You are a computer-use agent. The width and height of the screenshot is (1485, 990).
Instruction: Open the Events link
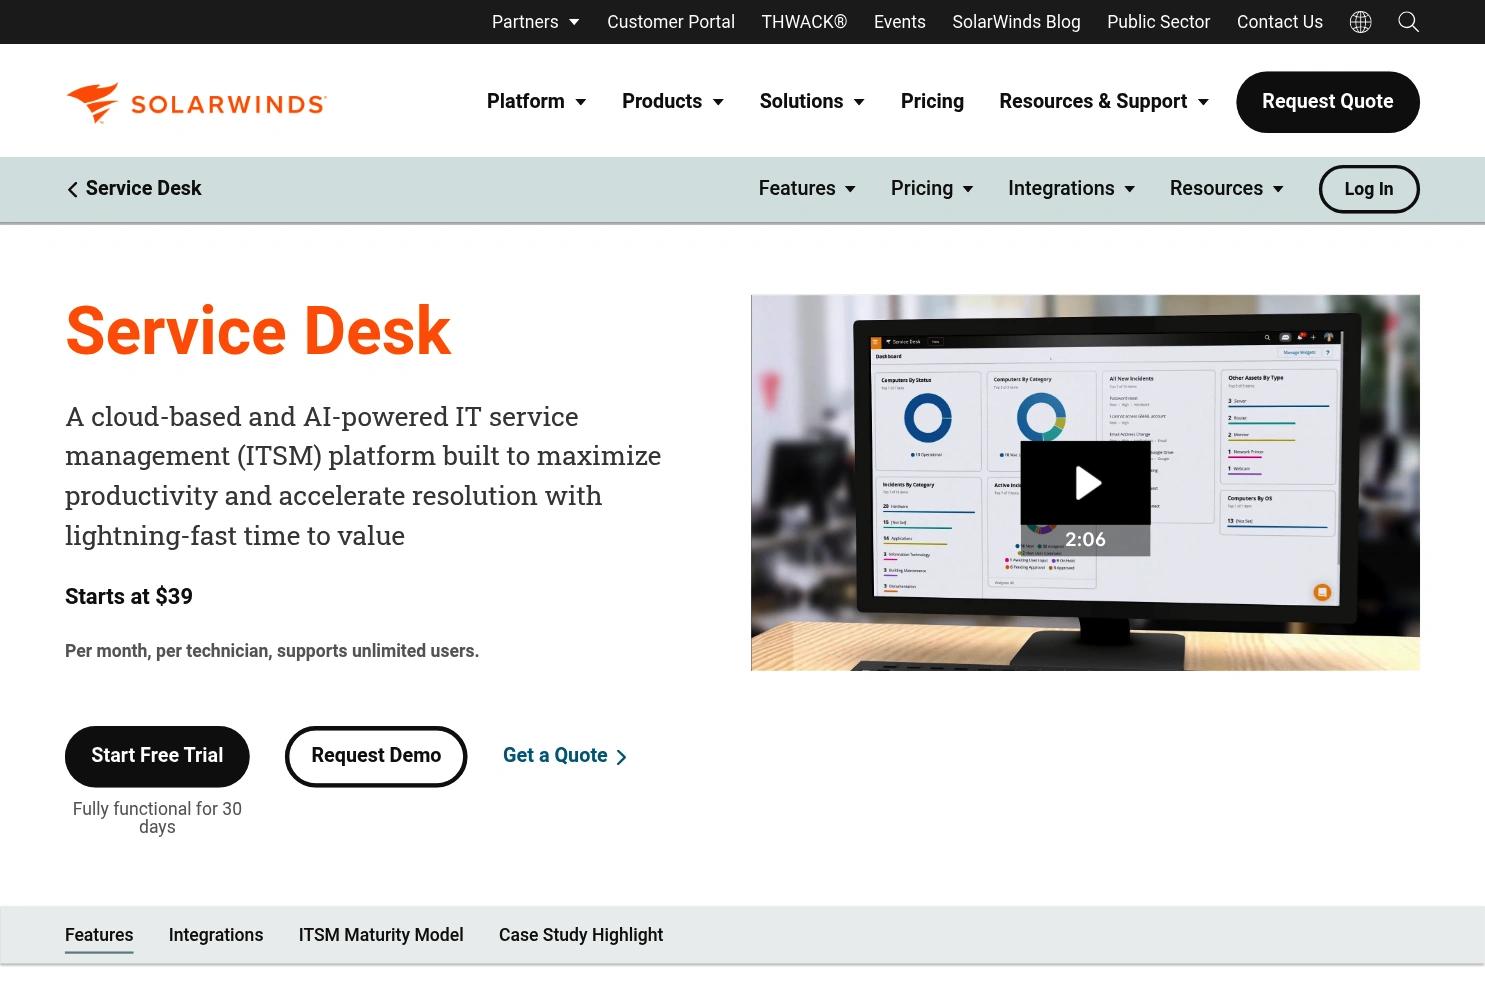point(900,22)
